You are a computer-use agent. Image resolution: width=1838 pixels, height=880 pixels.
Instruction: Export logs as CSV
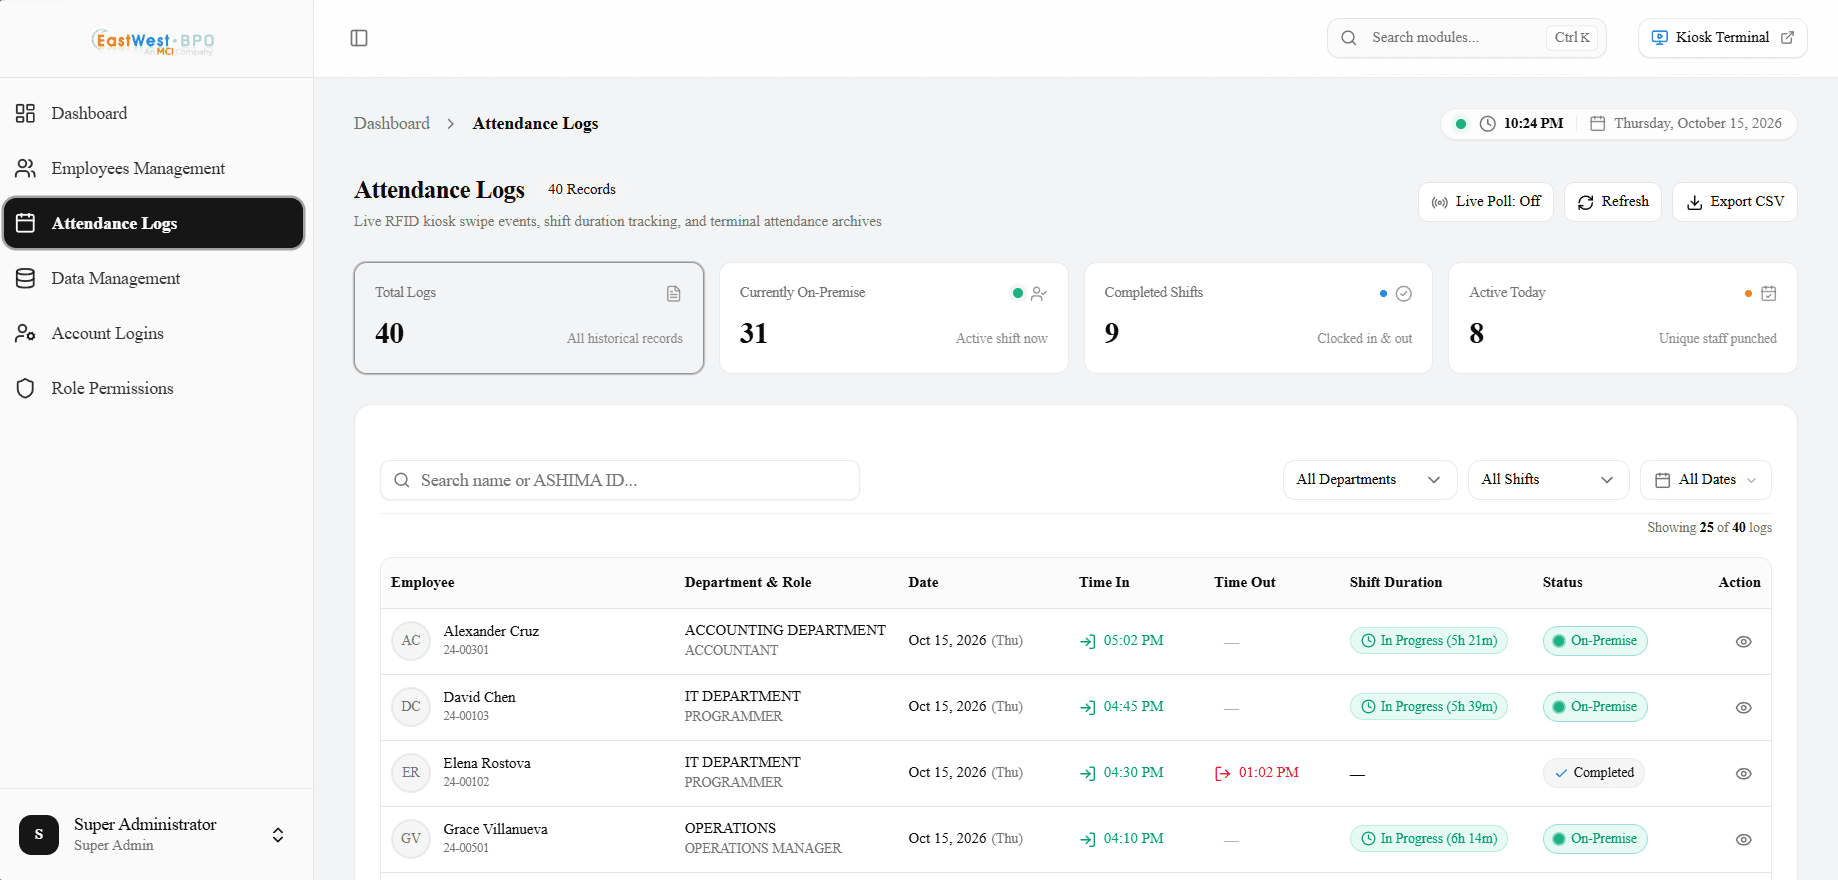(1735, 202)
